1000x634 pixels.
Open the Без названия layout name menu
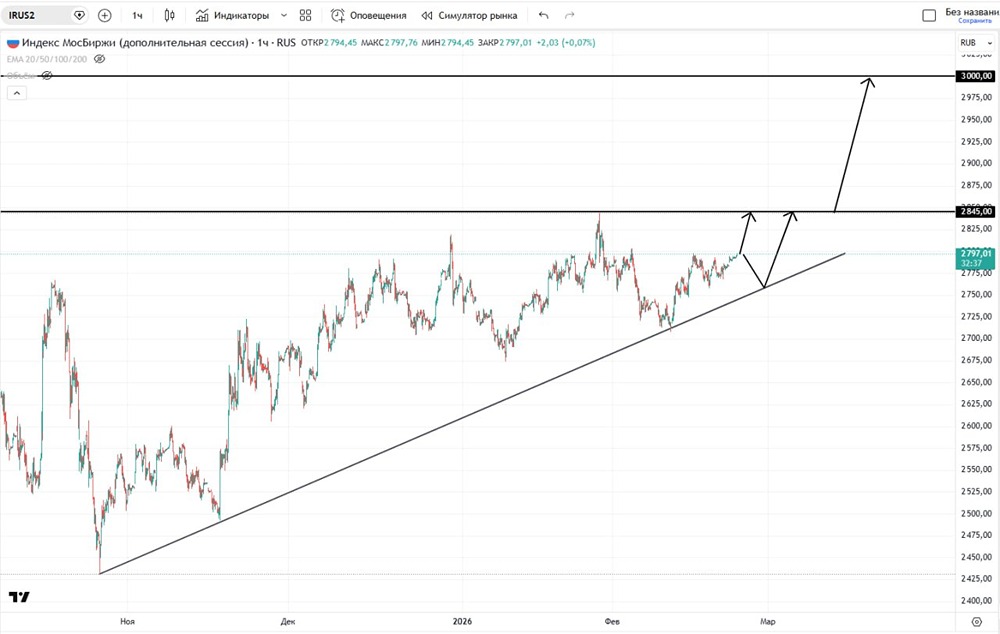coord(971,11)
